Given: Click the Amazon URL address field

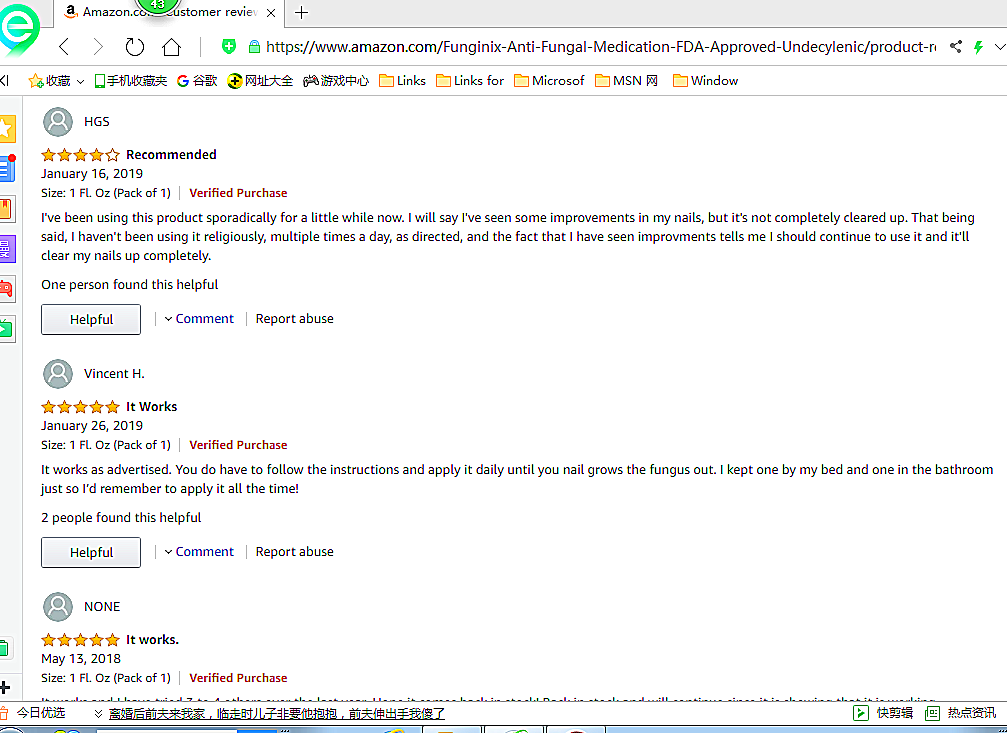Looking at the screenshot, I should [600, 47].
